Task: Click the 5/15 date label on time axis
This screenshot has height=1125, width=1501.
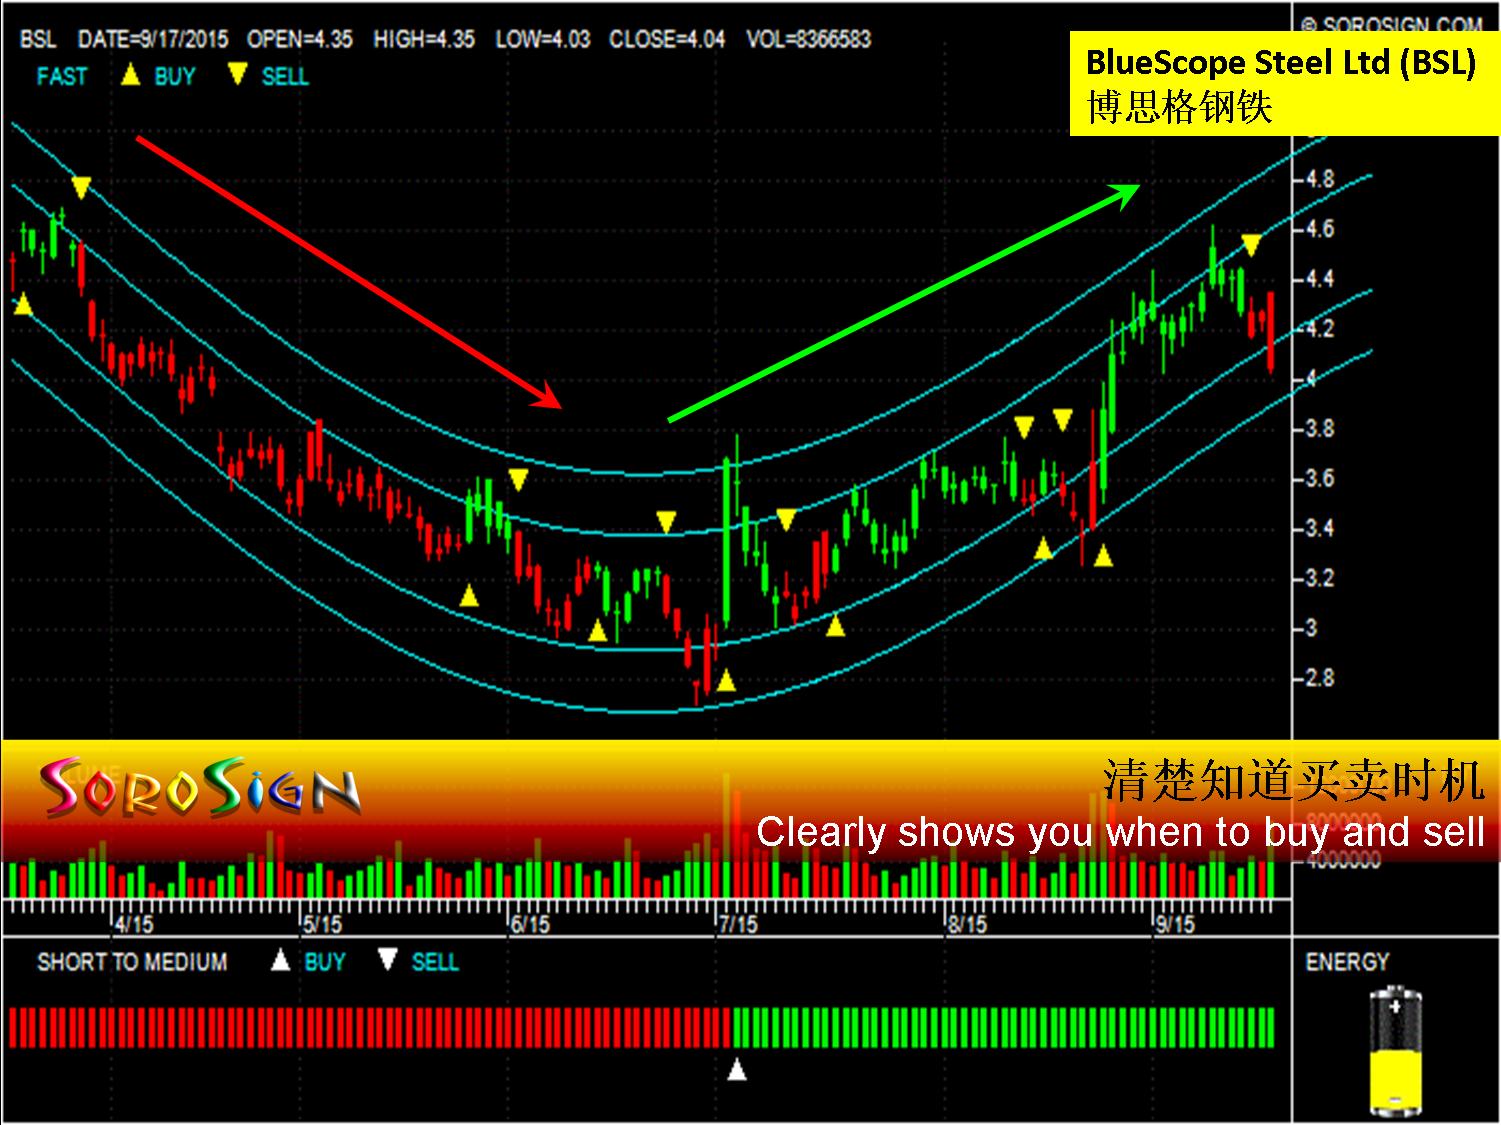Action: (322, 925)
